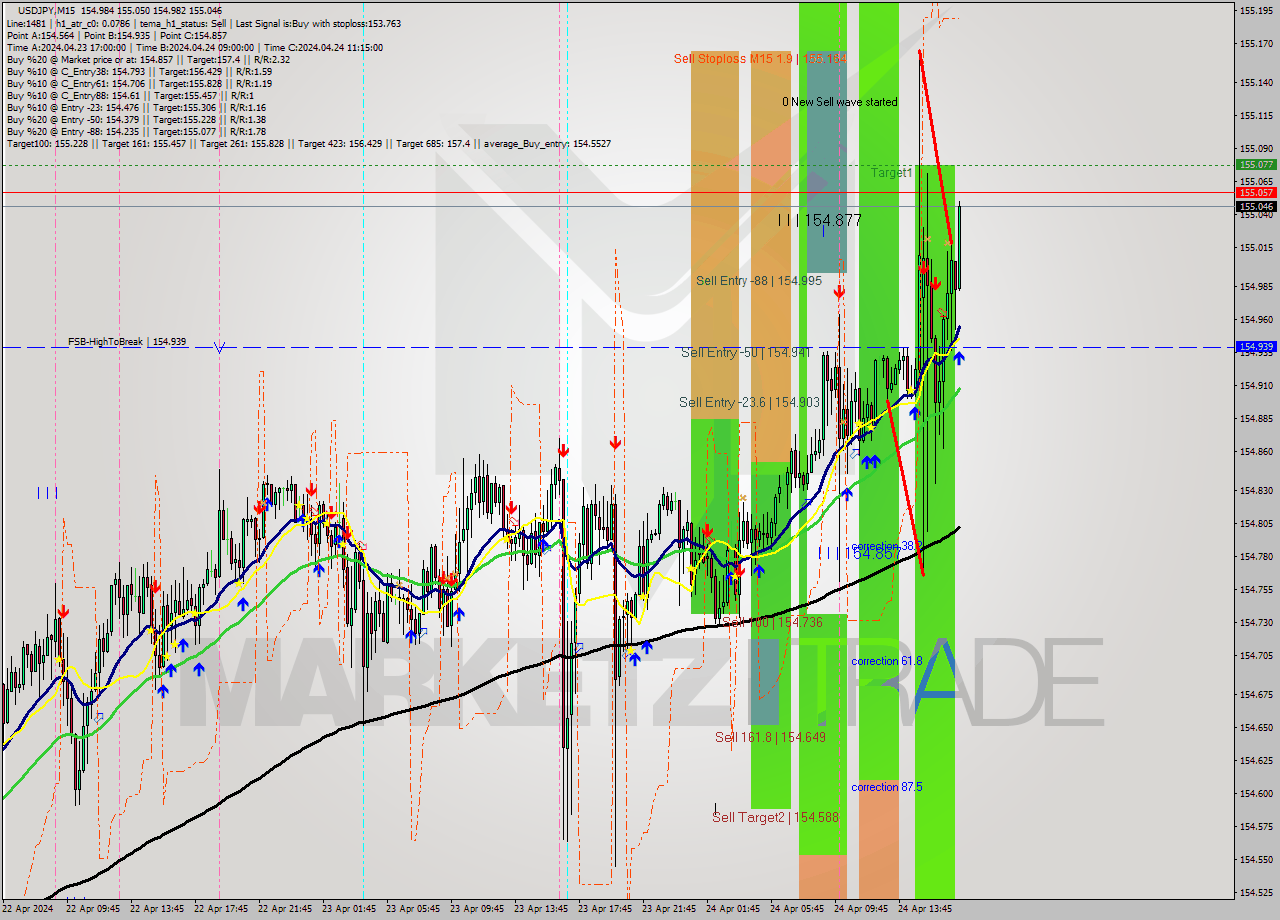Click 'Buy %20 @ Market price' info line
1280x920 pixels.
pyautogui.click(x=148, y=60)
